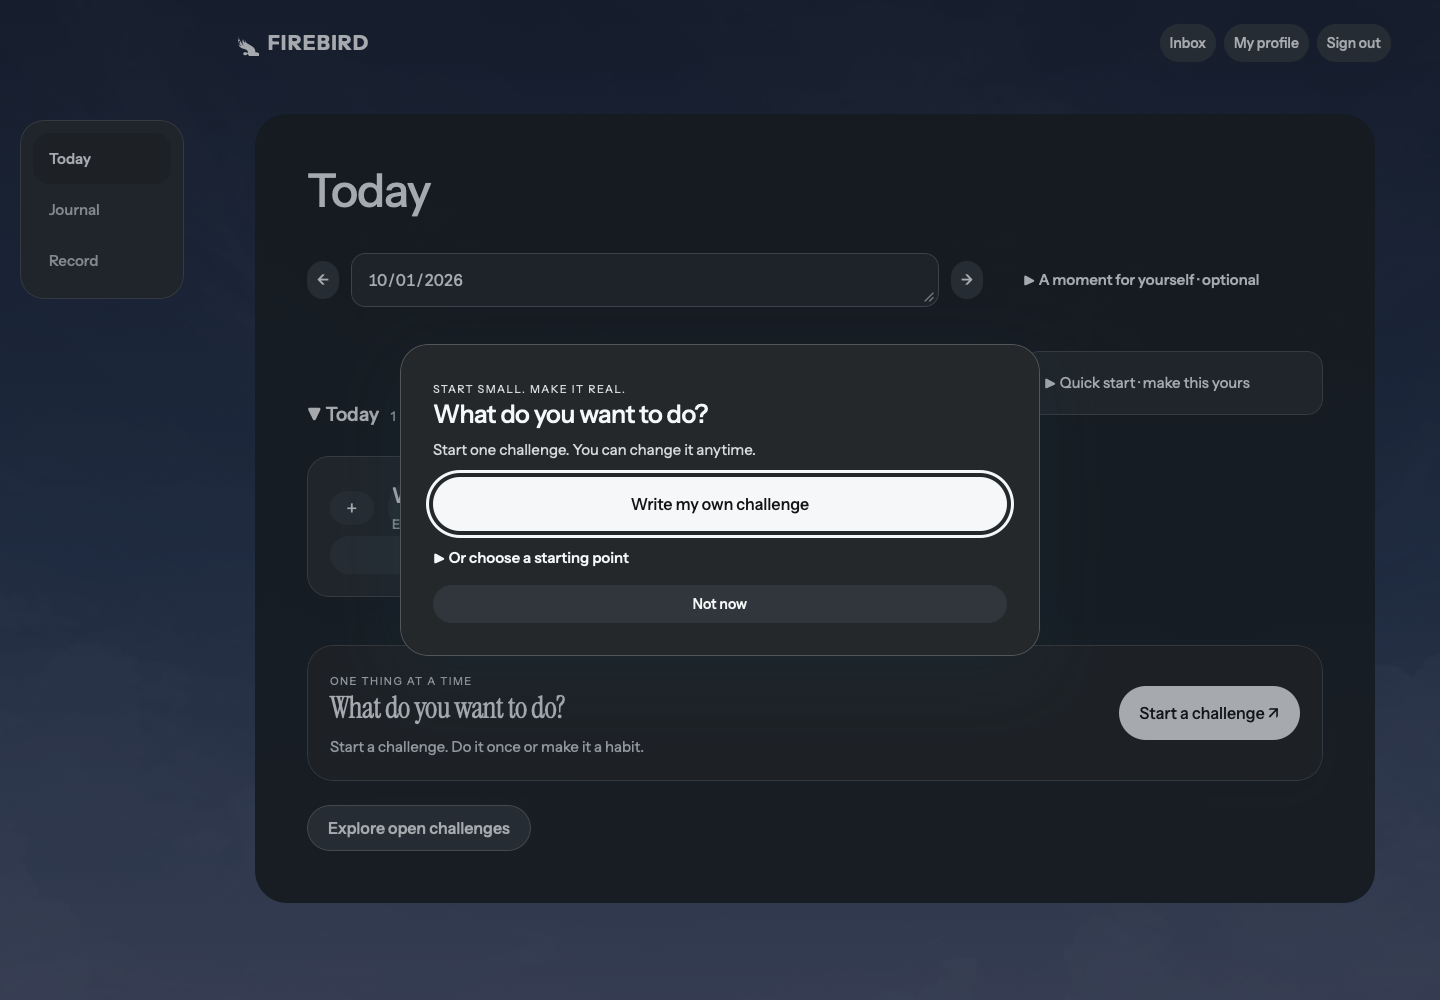Click "ONE THING AT A TIME" label
This screenshot has width=1440, height=1000.
point(401,681)
